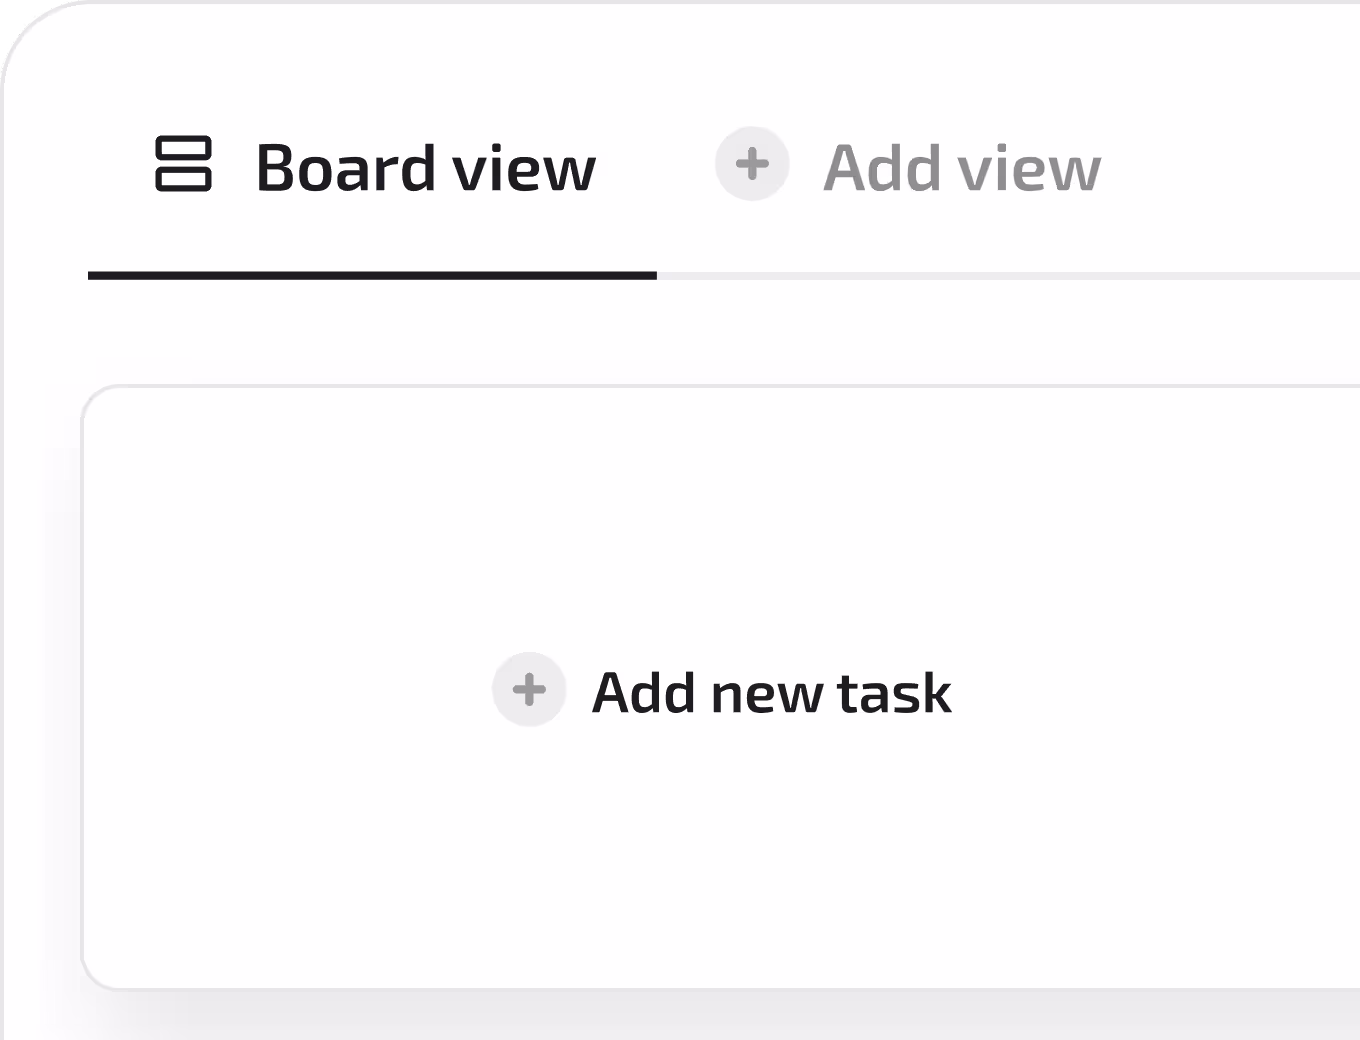This screenshot has width=1360, height=1040.
Task: Click the Add new task text
Action: [771, 692]
